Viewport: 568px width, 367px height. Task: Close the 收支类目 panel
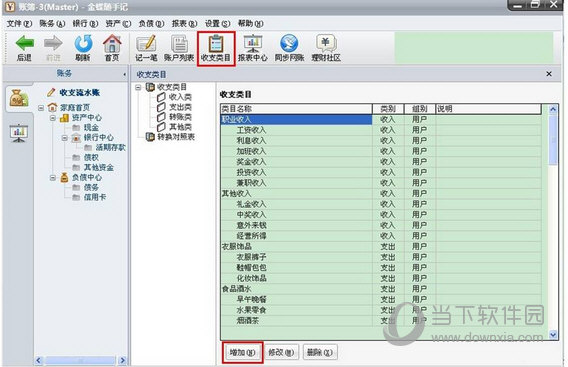coord(549,74)
